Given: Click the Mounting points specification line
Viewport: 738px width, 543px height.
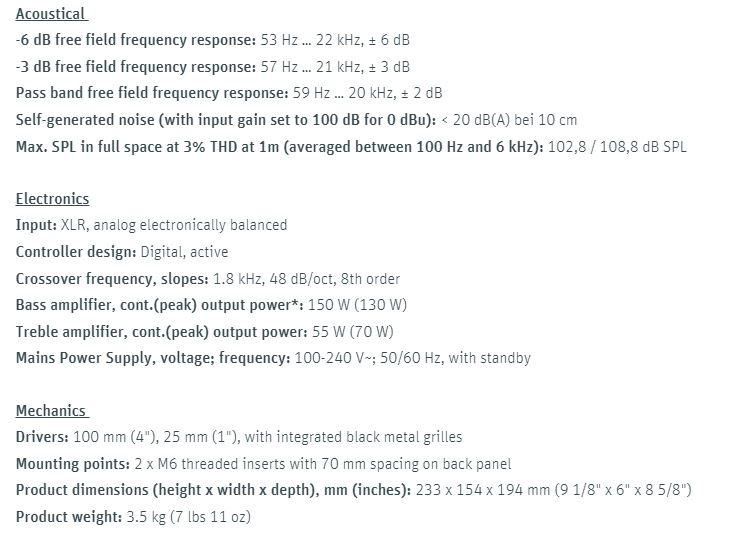Looking at the screenshot, I should [x=264, y=464].
